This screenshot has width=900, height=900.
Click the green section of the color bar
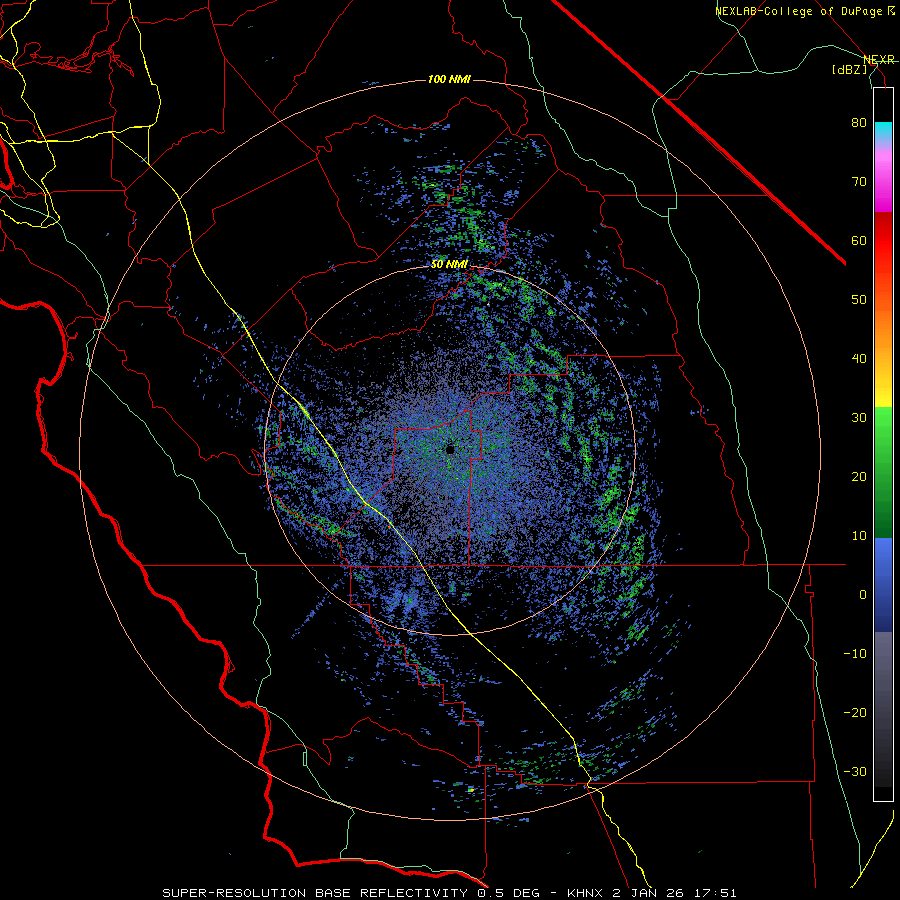pyautogui.click(x=883, y=472)
